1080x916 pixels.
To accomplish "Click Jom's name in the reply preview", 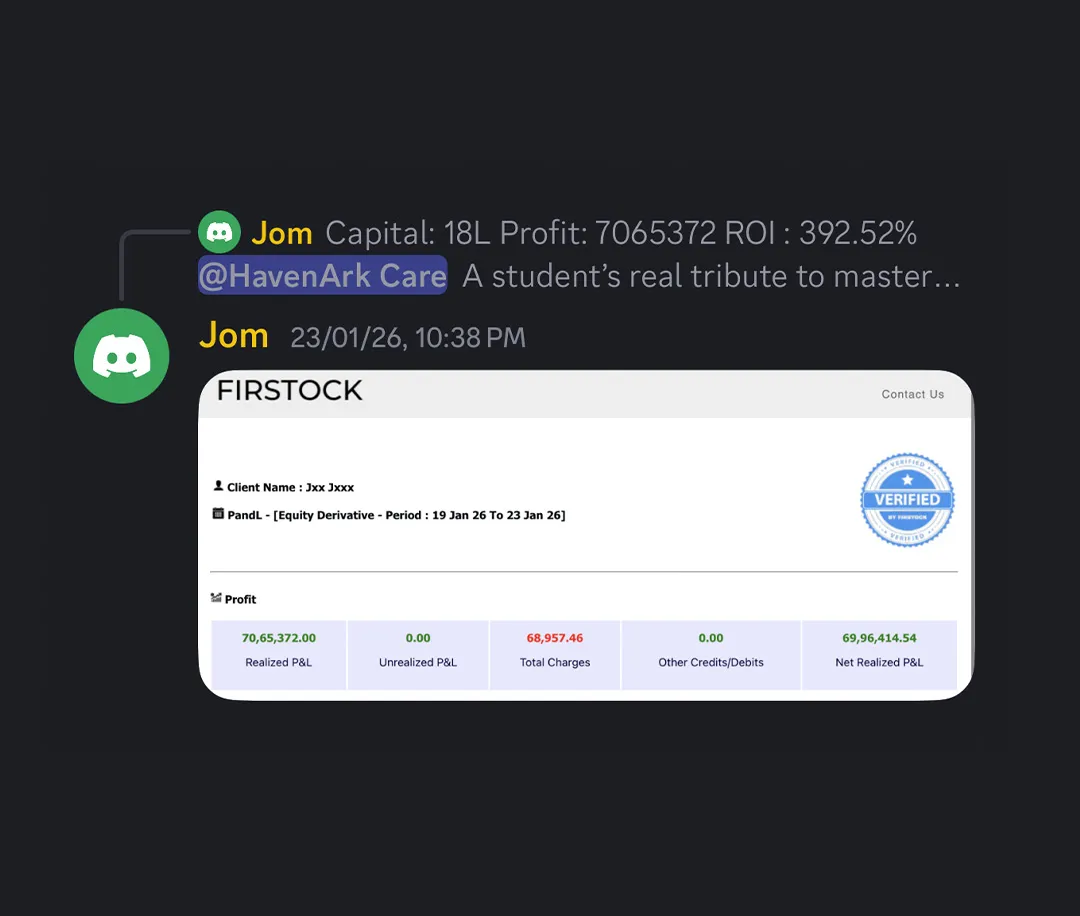I will click(x=282, y=233).
